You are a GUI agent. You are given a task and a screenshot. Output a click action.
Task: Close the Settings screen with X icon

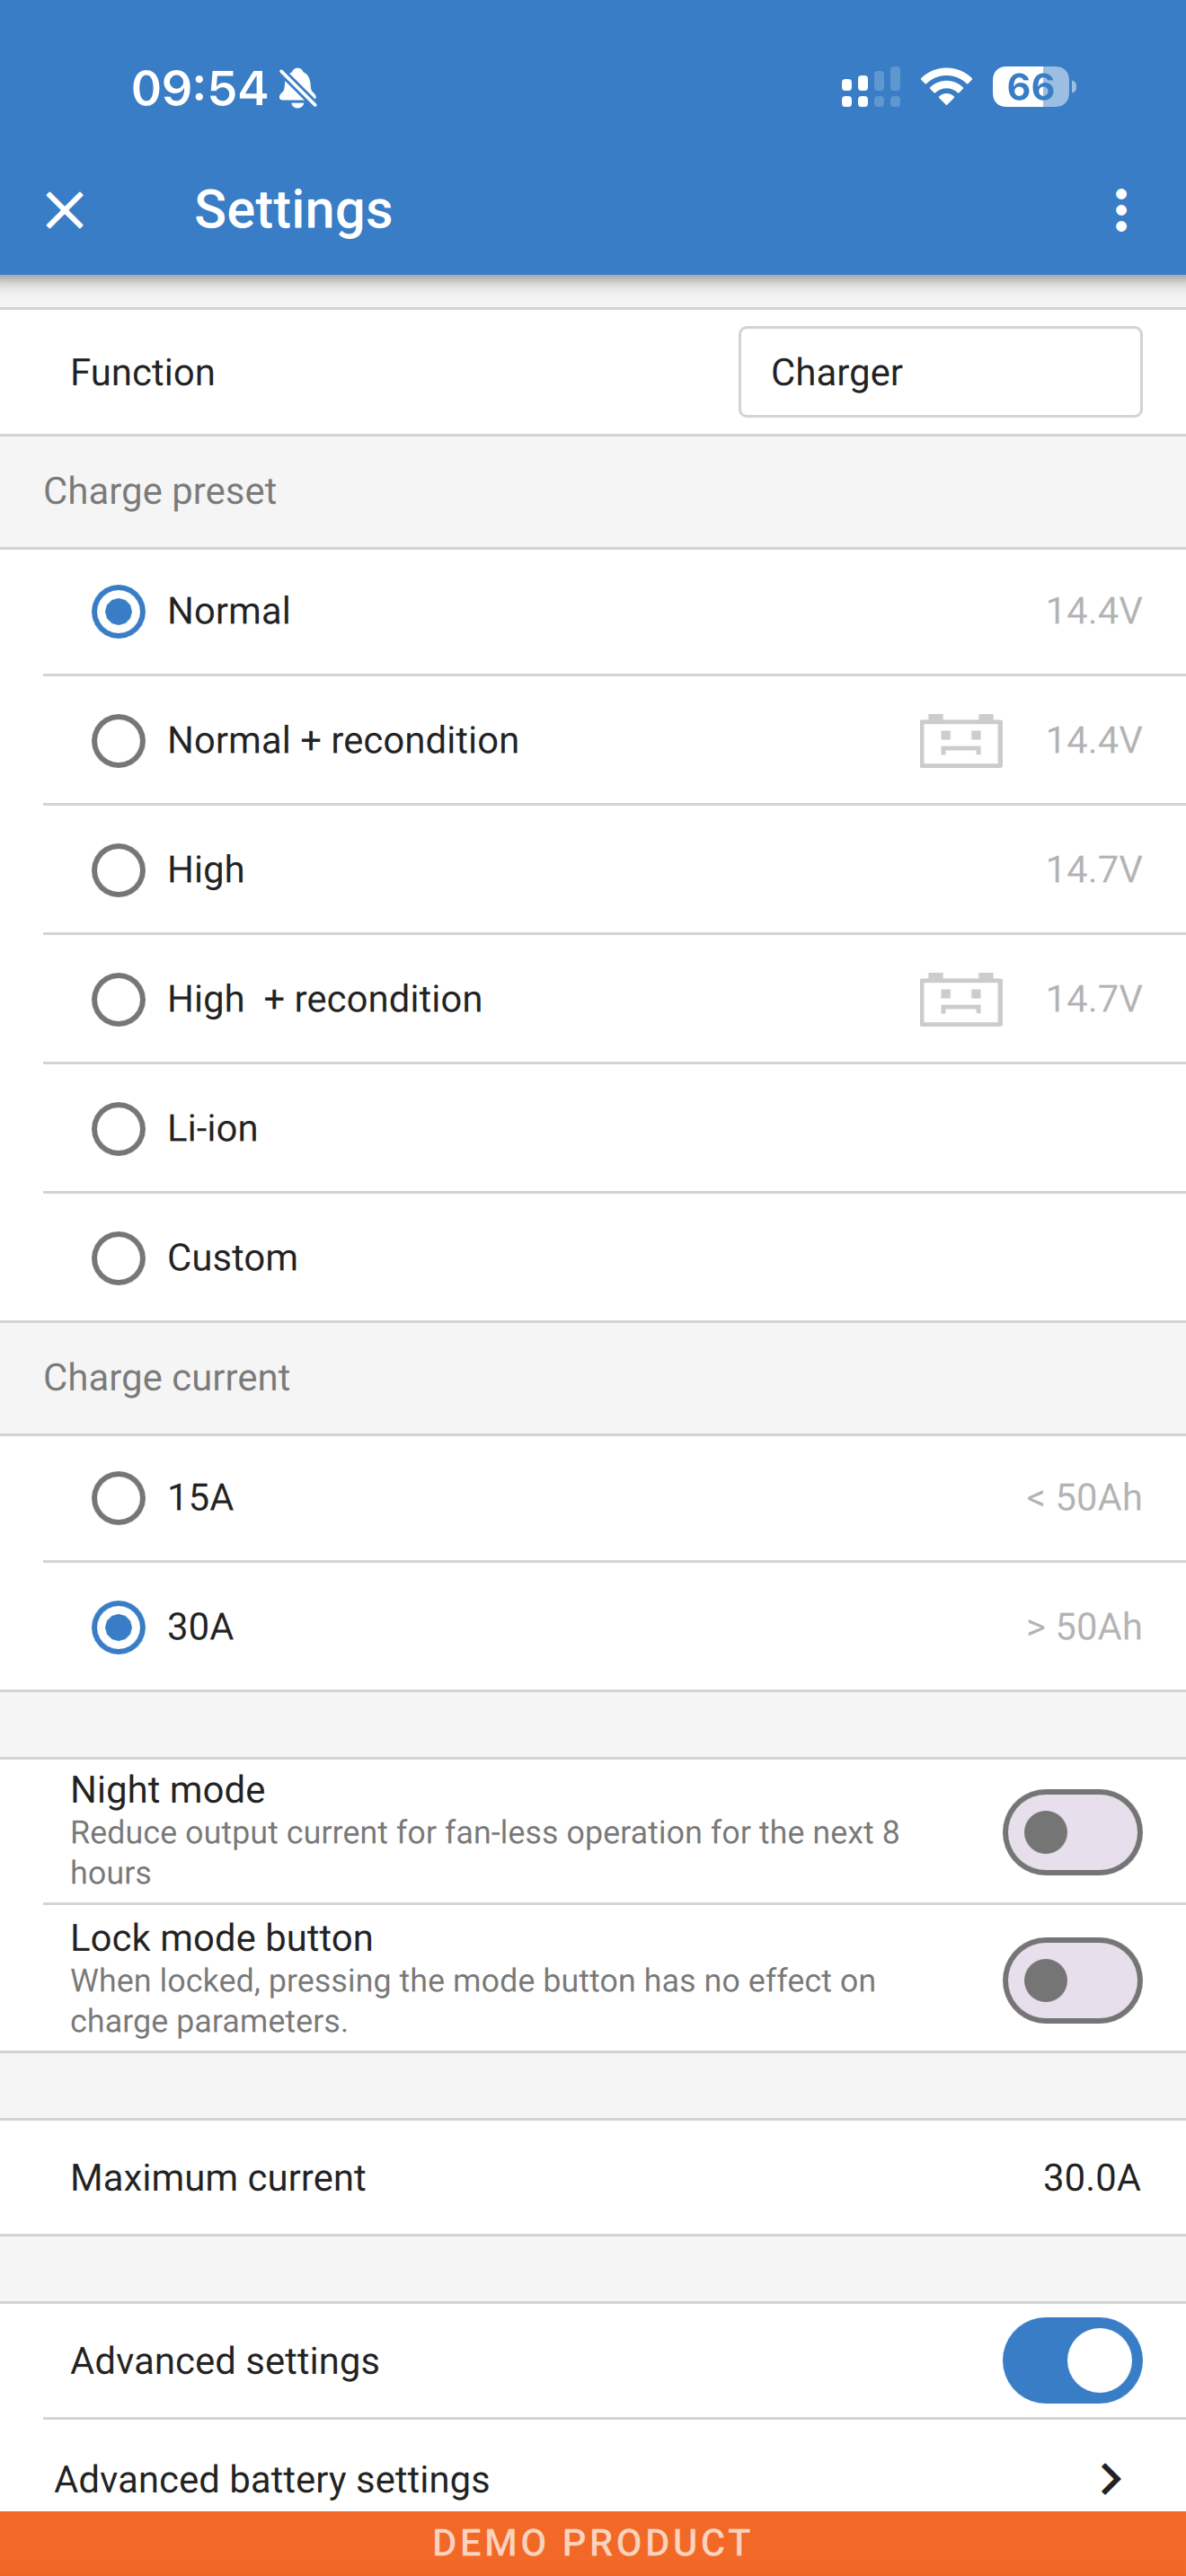pos(65,210)
